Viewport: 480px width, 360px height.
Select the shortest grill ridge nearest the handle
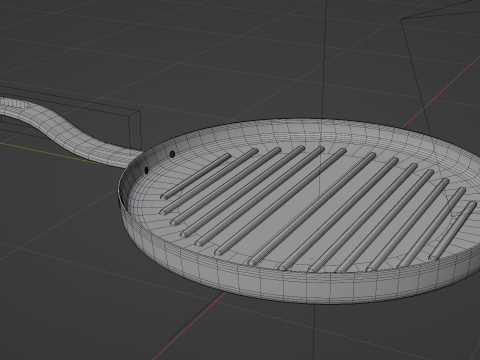click(195, 177)
